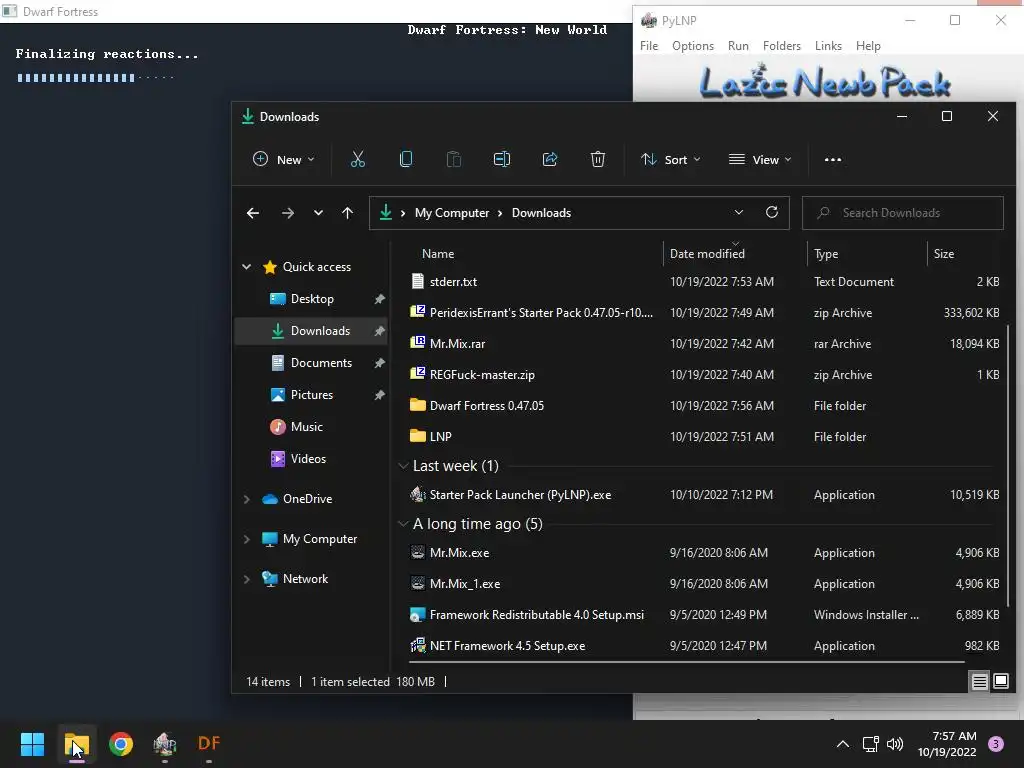
Task: Open the Options menu in PyLNP
Action: coord(693,46)
